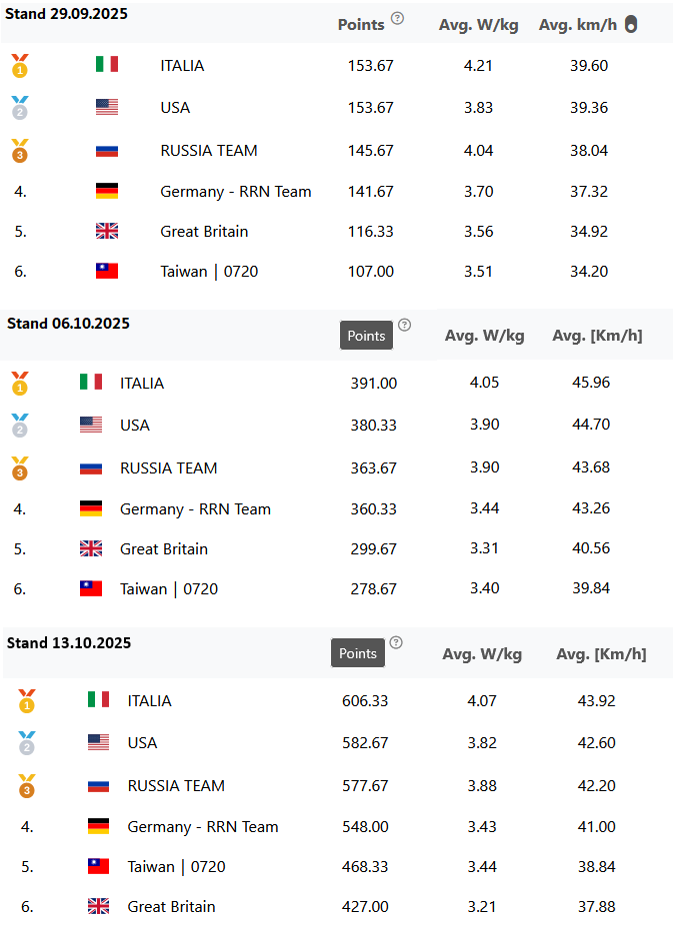Open Taiwan | 0720 in the 06.10.2025 table
Image resolution: width=673 pixels, height=925 pixels.
point(169,589)
